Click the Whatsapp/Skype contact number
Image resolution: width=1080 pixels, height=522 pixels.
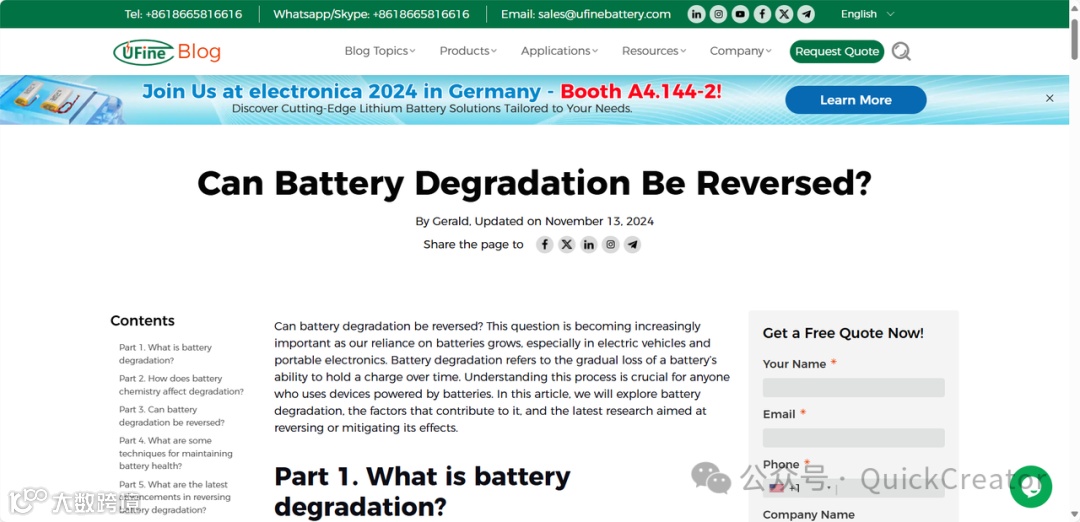click(371, 14)
